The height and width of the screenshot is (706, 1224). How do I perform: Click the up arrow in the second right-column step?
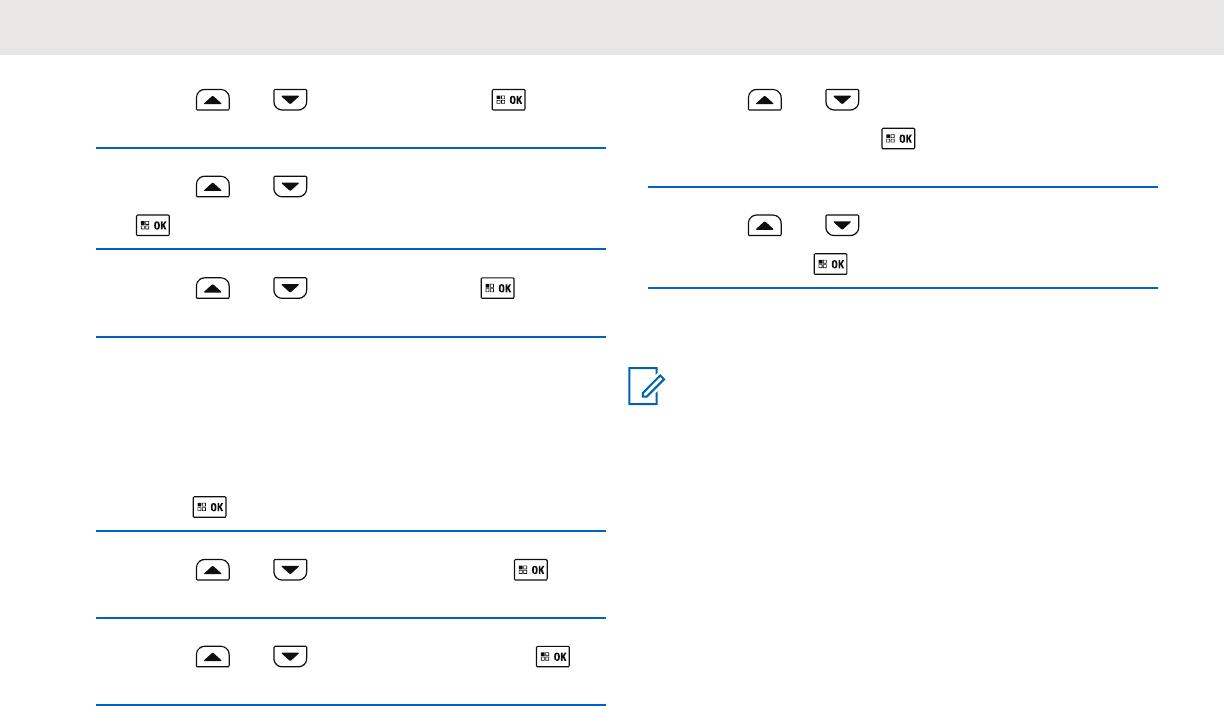[766, 227]
